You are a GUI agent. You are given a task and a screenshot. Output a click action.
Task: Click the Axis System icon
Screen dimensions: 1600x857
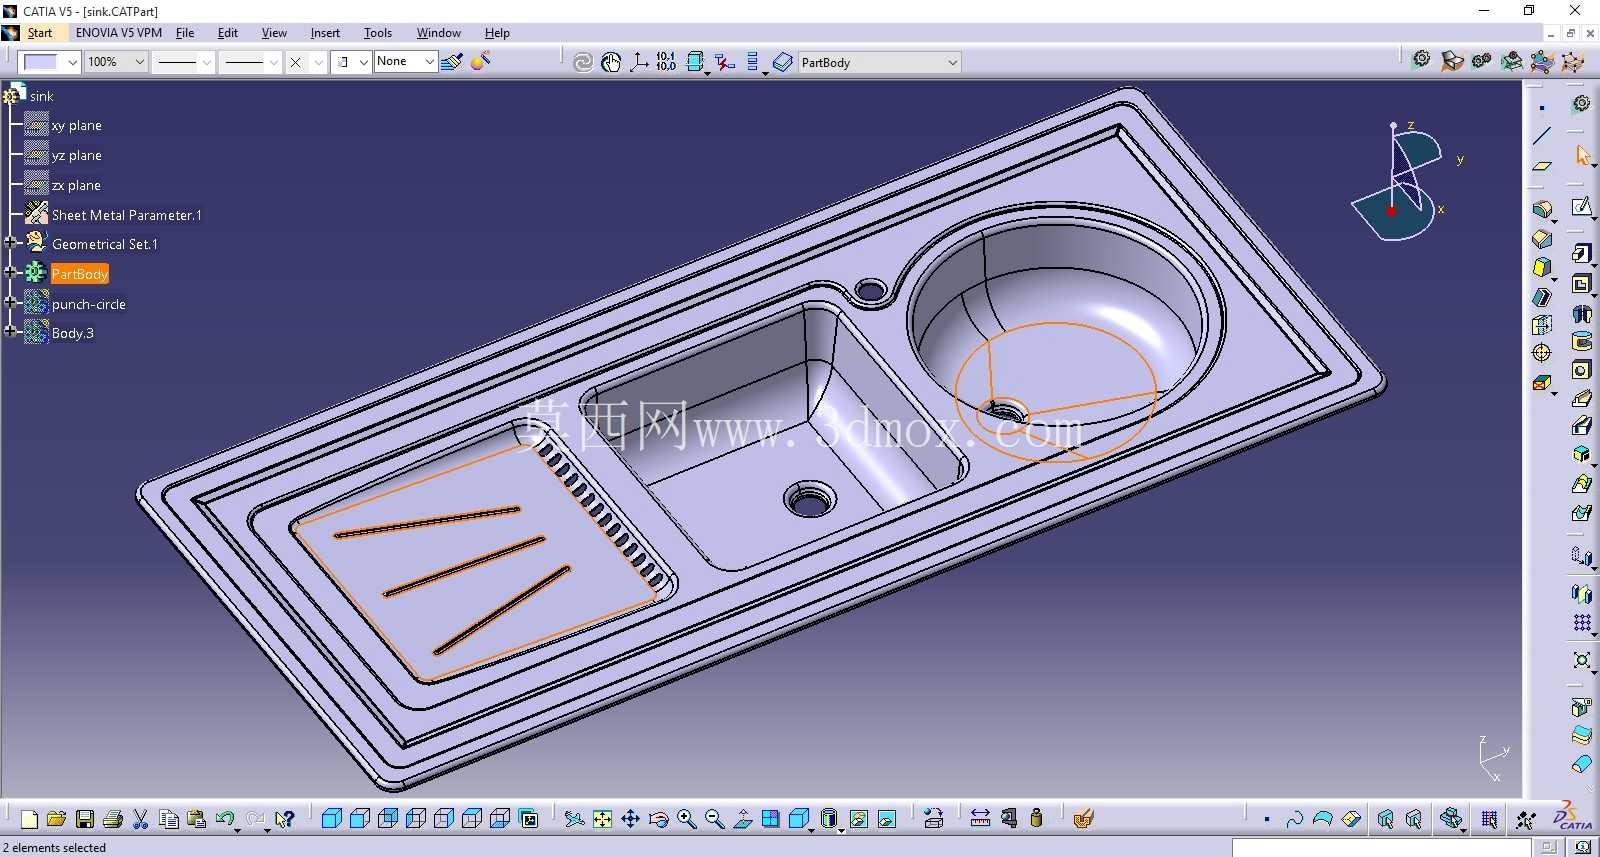639,62
